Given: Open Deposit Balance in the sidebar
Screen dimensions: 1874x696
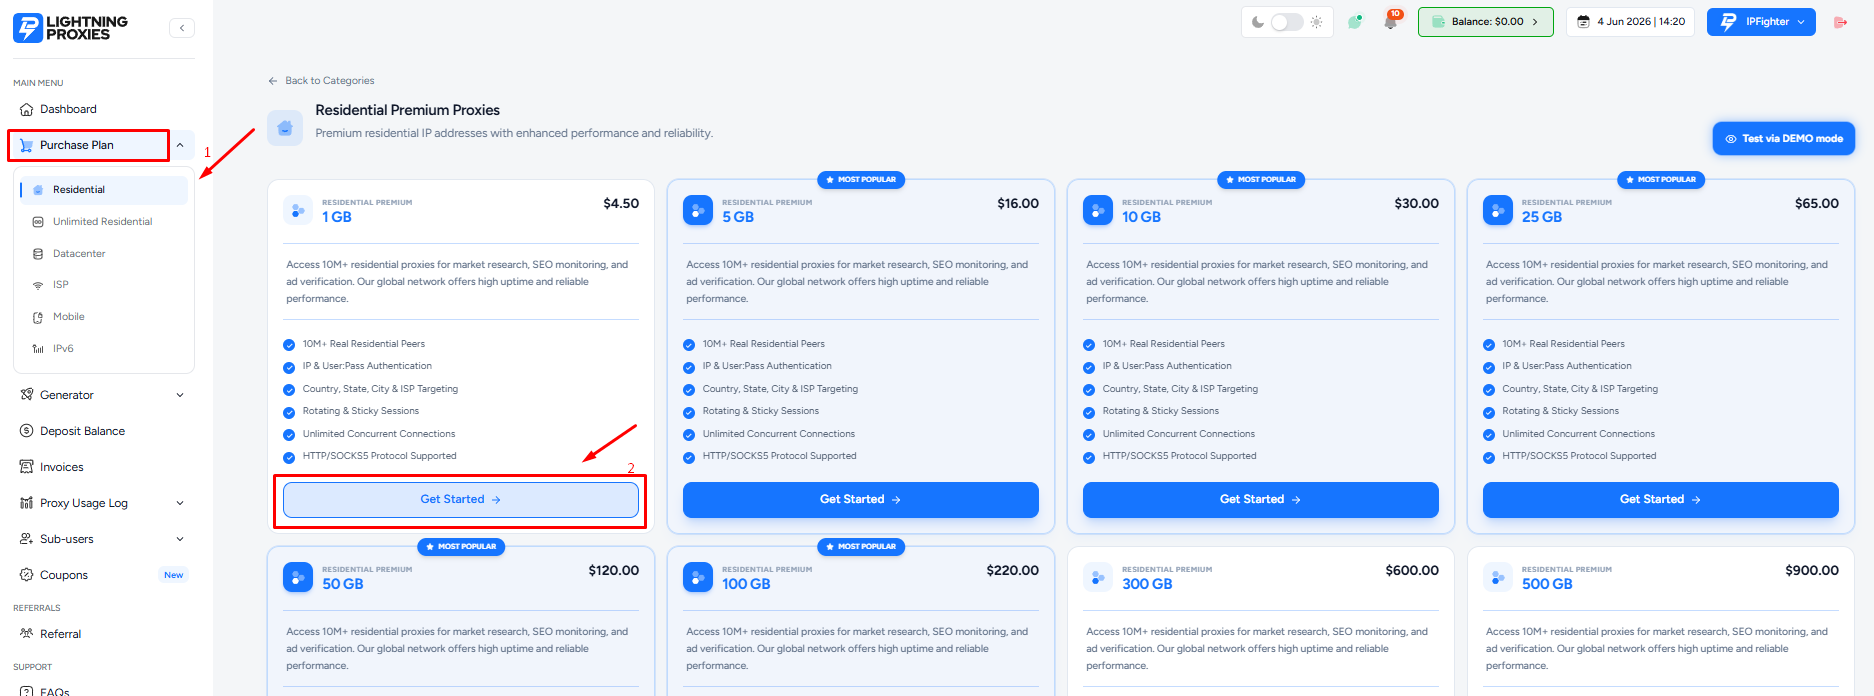Looking at the screenshot, I should coord(82,431).
